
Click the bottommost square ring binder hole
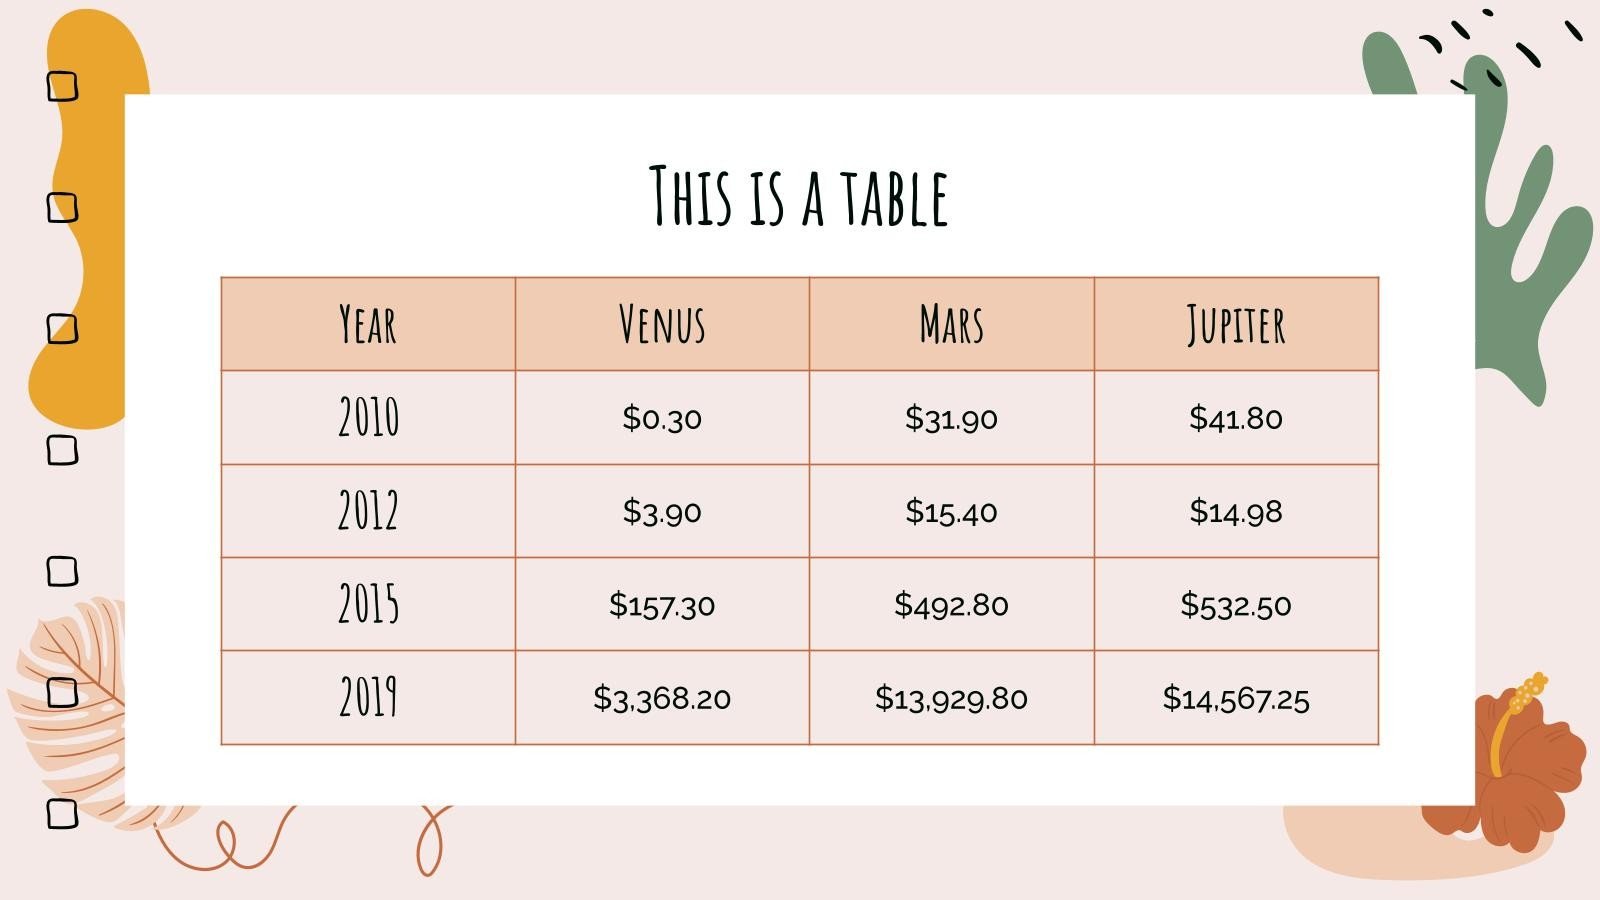click(63, 813)
